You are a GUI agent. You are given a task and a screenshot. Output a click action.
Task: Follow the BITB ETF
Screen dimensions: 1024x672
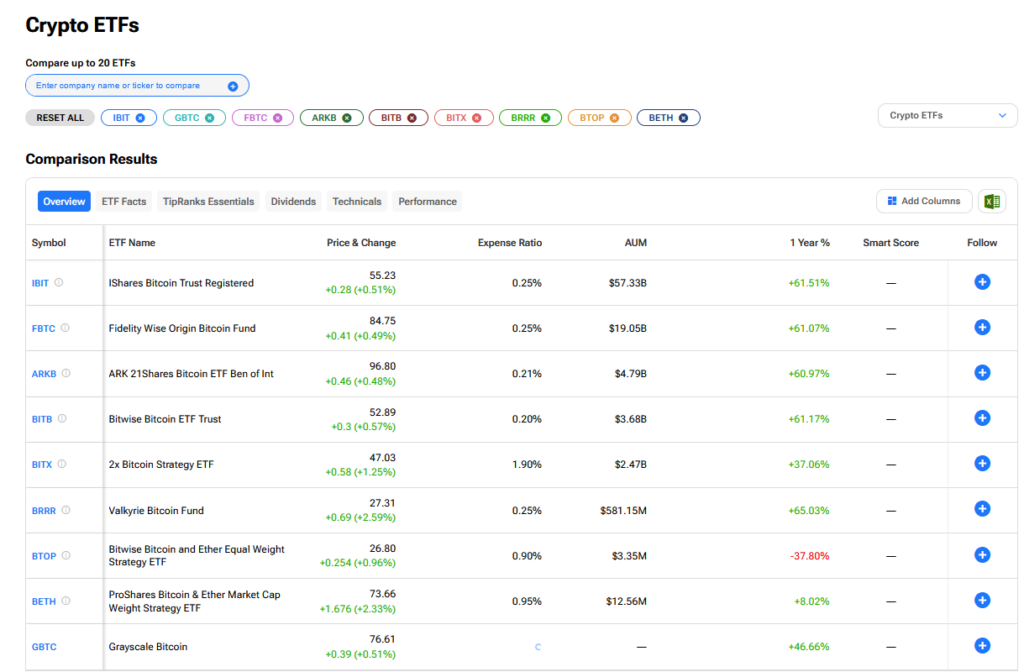click(982, 418)
